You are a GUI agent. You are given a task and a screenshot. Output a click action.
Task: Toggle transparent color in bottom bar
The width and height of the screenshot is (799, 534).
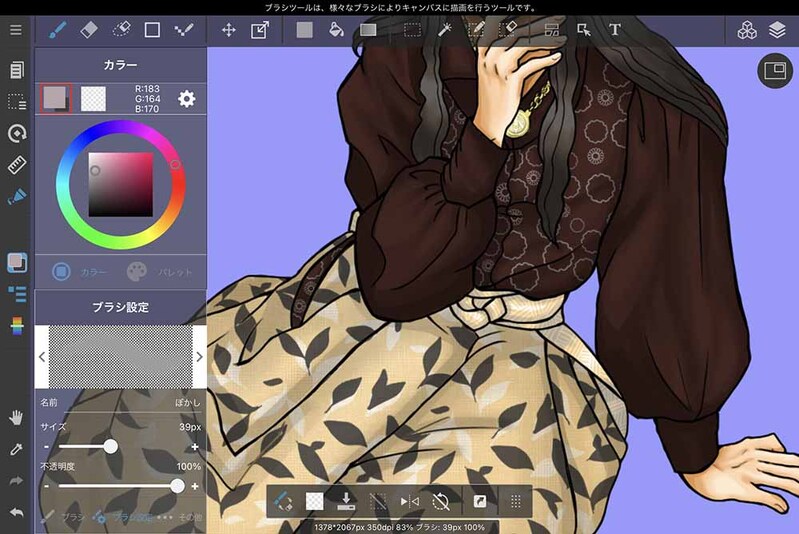(314, 501)
